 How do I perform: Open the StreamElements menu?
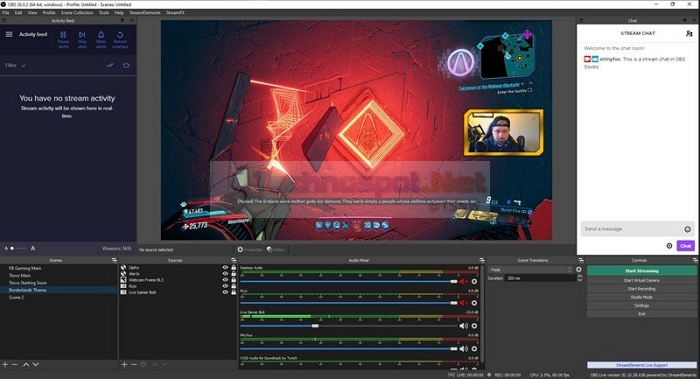tap(145, 12)
